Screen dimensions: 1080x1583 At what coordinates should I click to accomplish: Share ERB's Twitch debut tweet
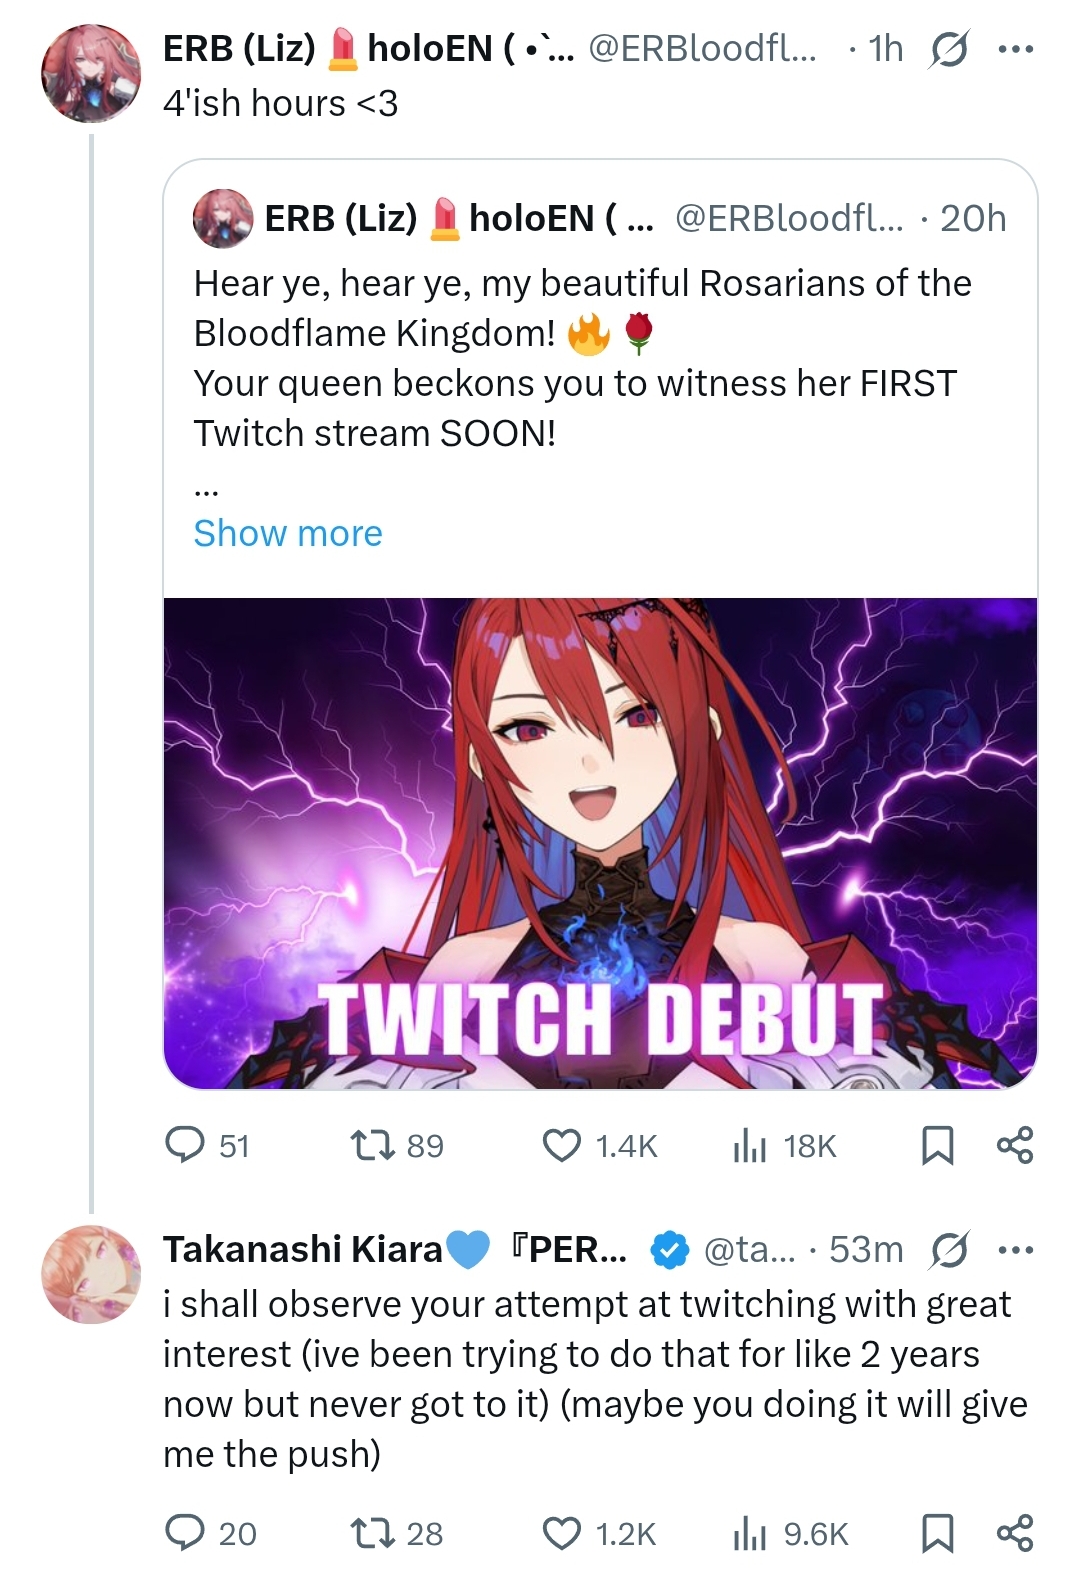tap(1015, 1145)
